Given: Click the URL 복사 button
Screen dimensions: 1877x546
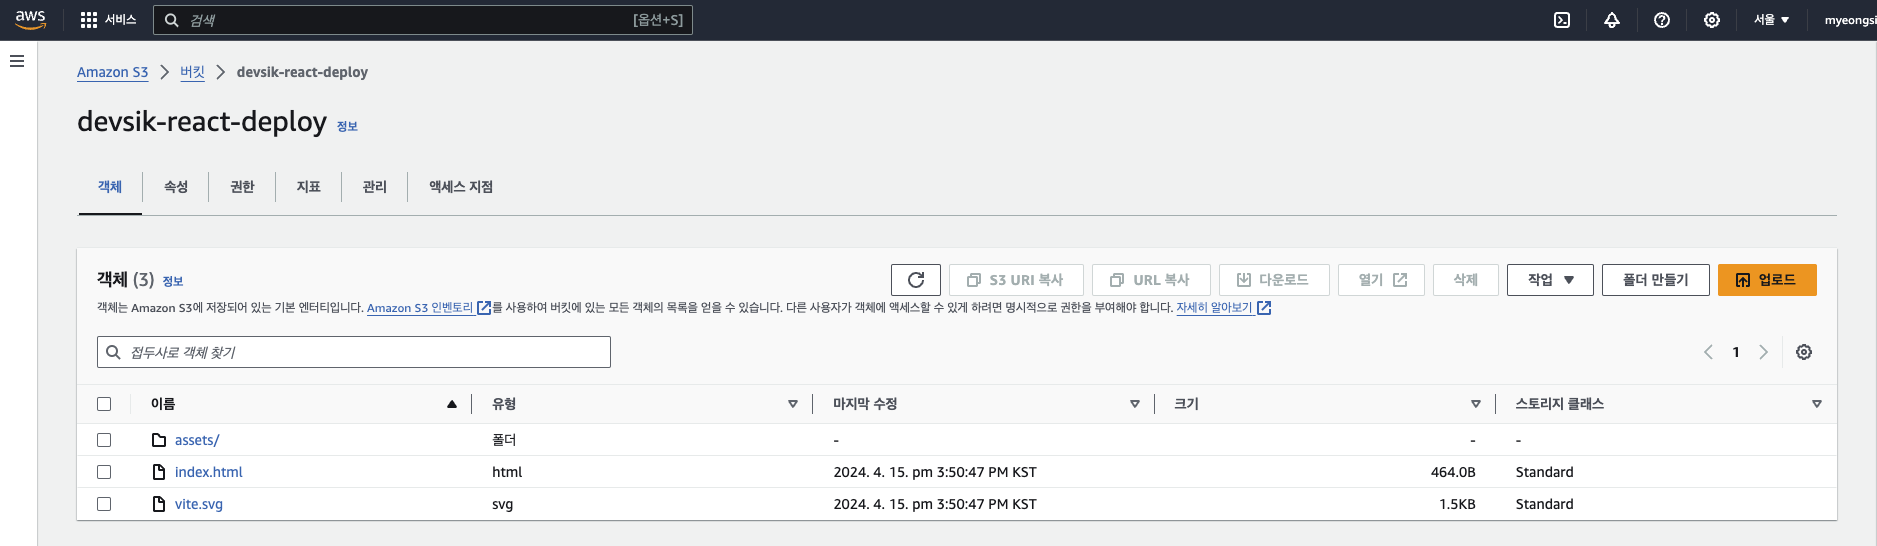Looking at the screenshot, I should pyautogui.click(x=1151, y=280).
